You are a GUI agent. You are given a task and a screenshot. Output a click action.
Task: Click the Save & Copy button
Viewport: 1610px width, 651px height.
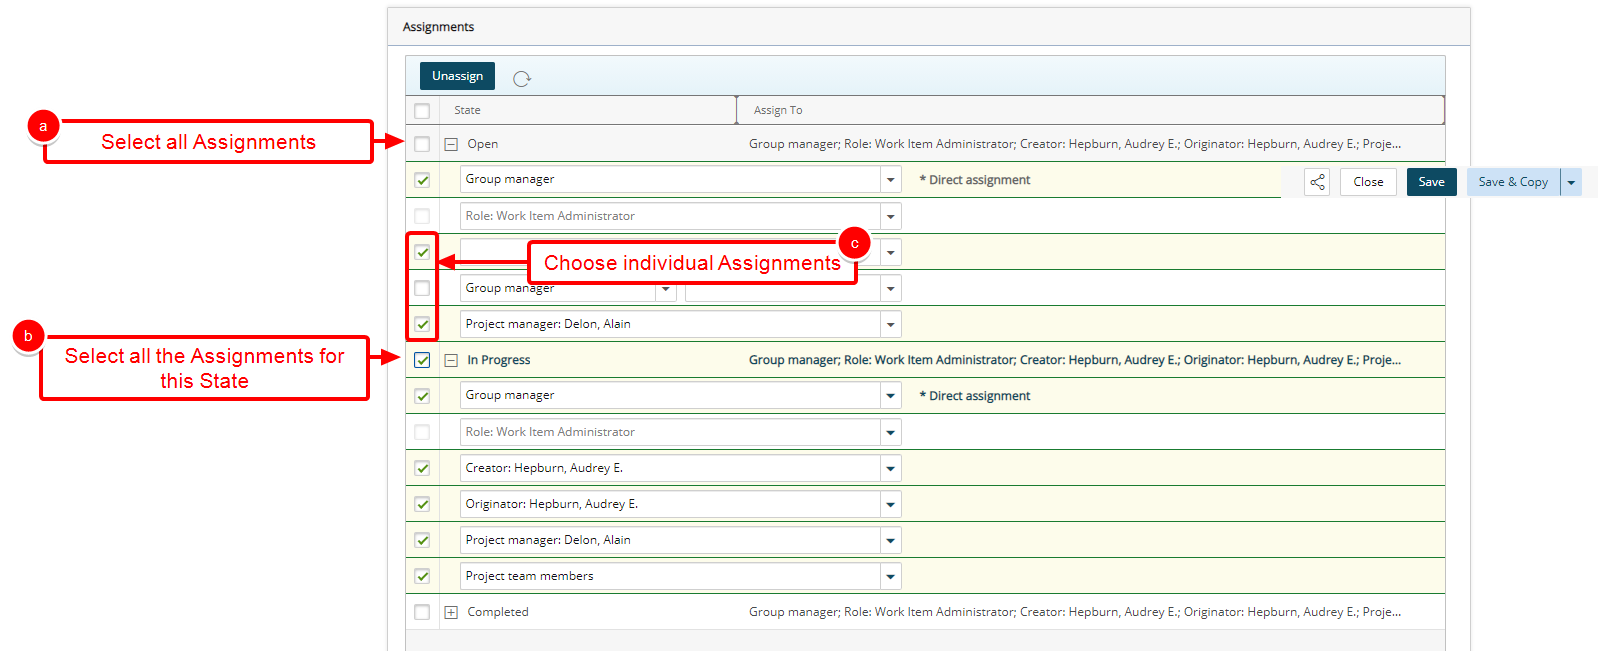tap(1513, 182)
